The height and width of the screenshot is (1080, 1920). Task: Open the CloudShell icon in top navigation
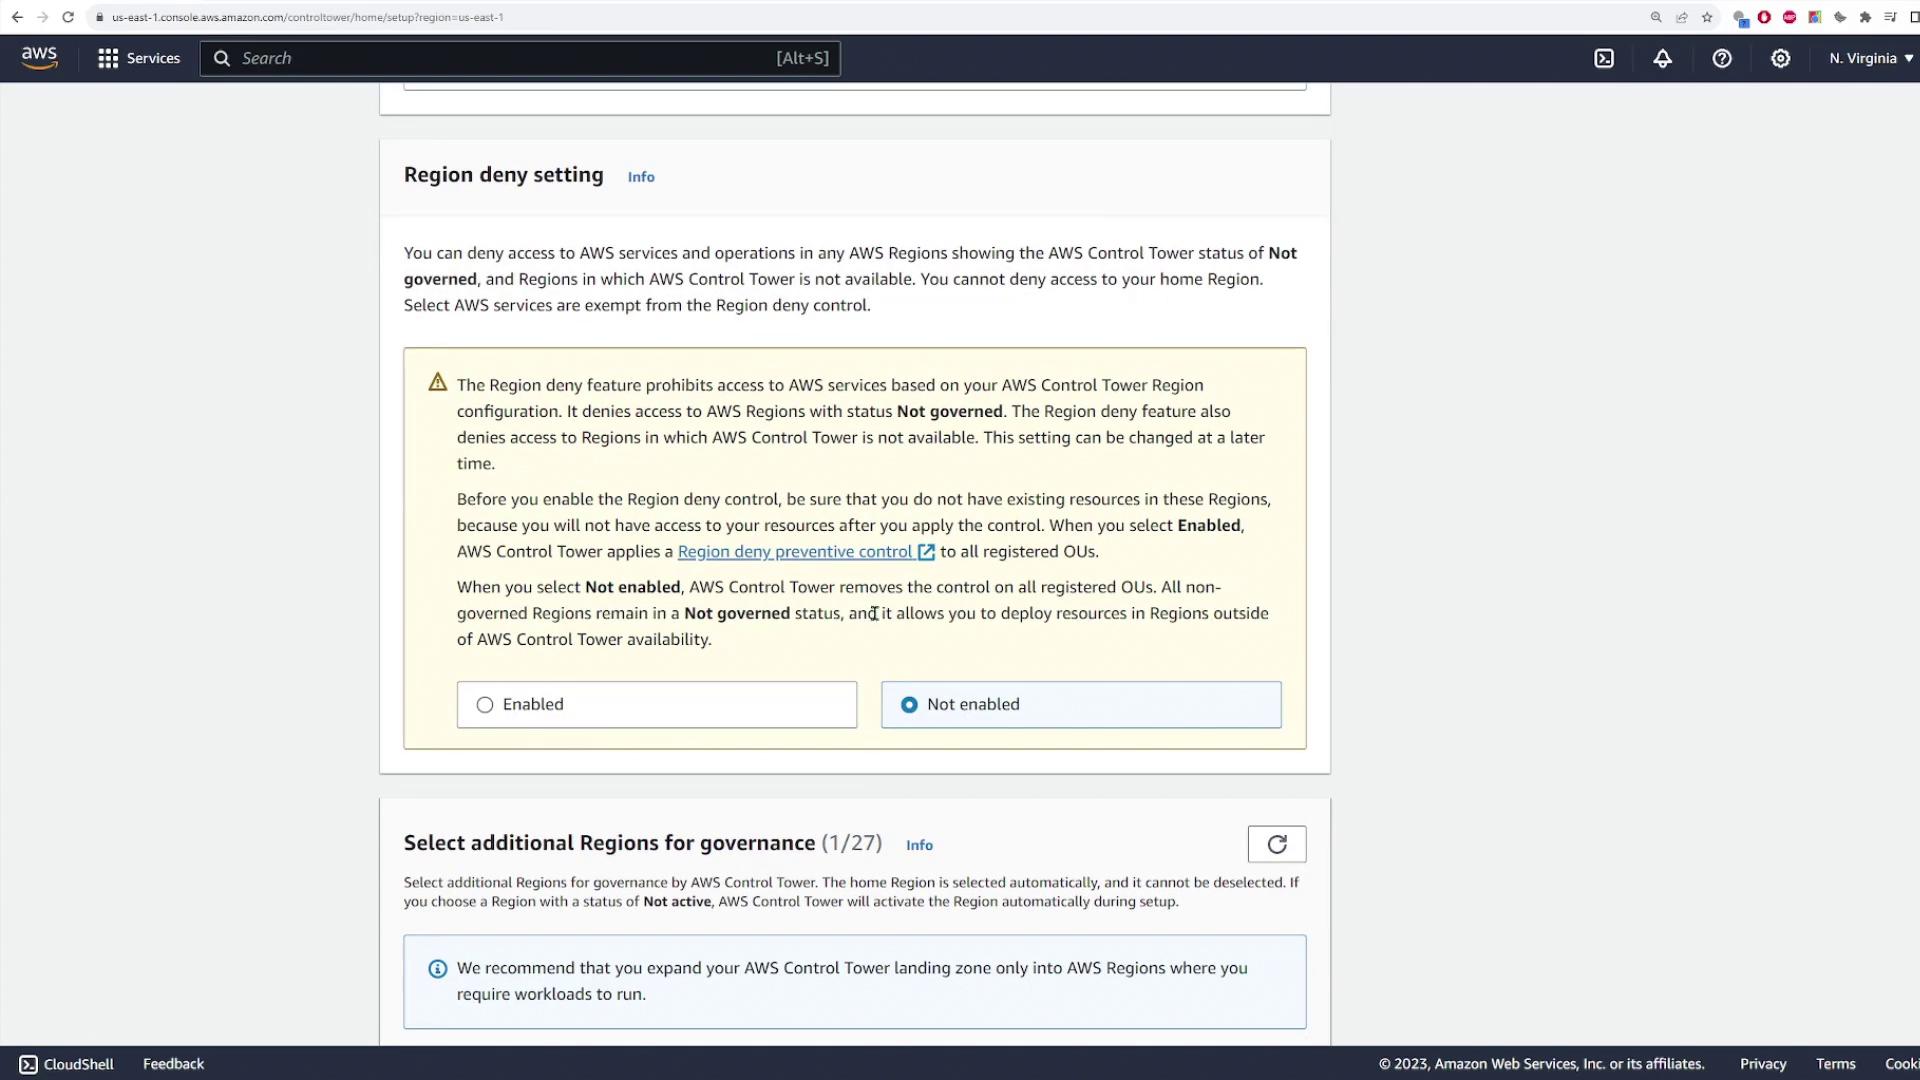1604,58
